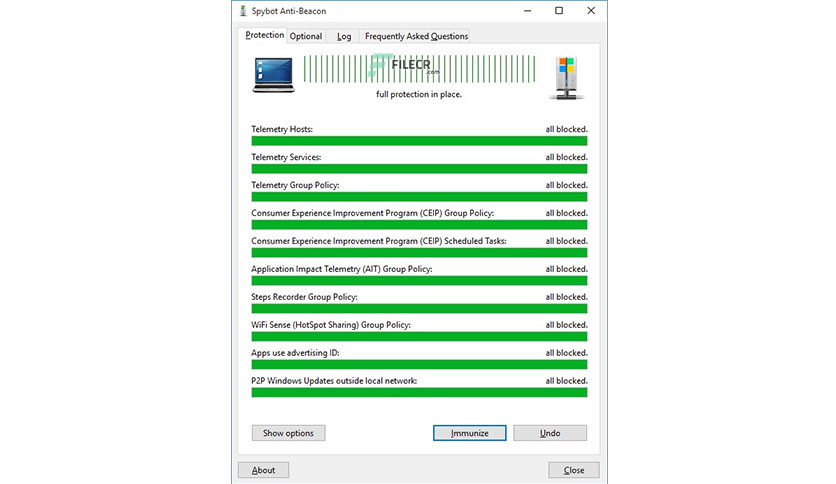Click the Apps use advertising ID progress bar

pos(419,365)
